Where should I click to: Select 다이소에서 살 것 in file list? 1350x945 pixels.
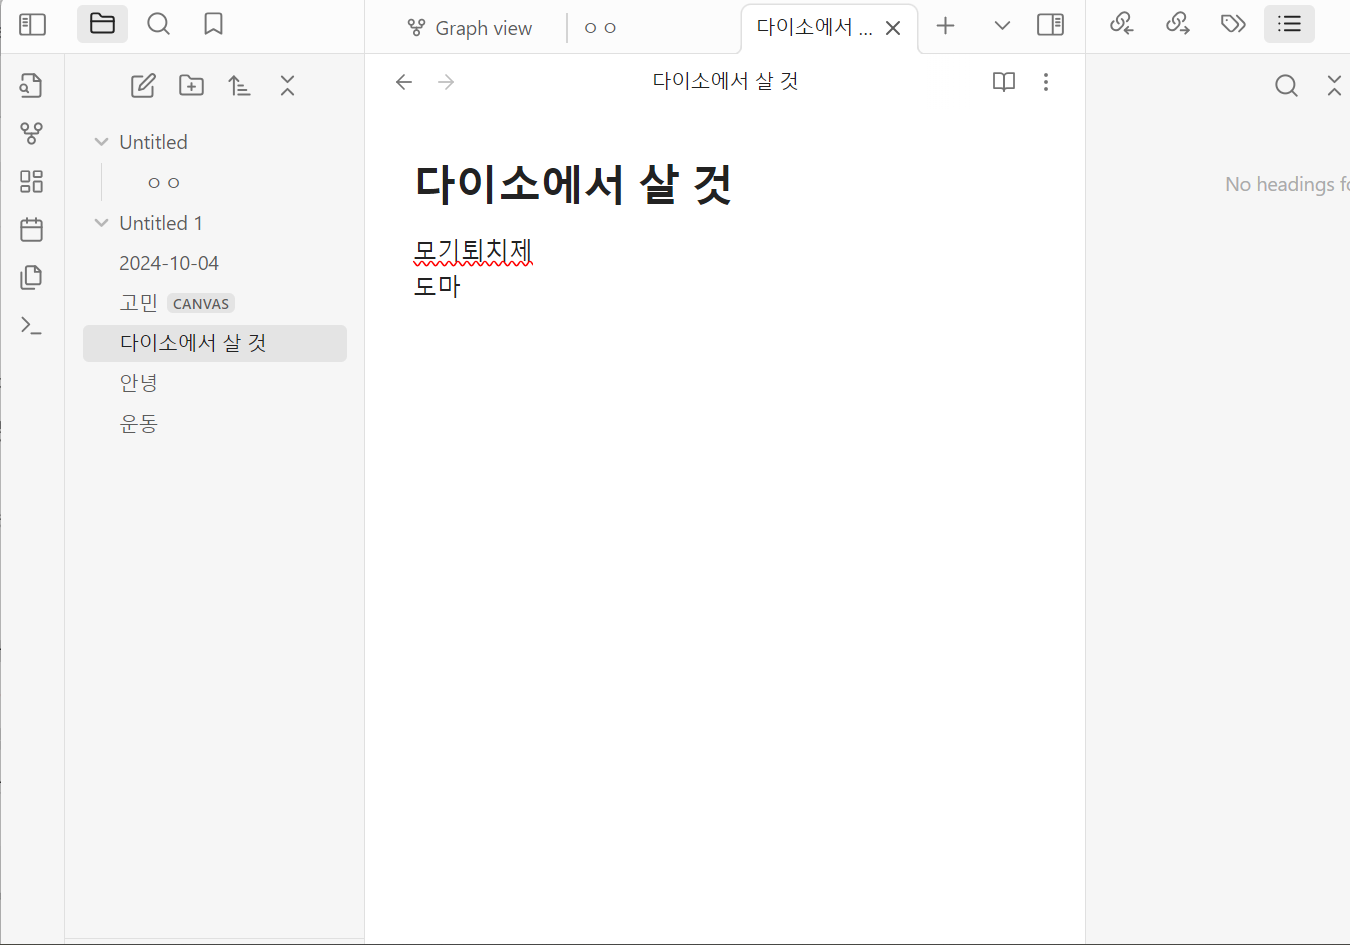215,343
